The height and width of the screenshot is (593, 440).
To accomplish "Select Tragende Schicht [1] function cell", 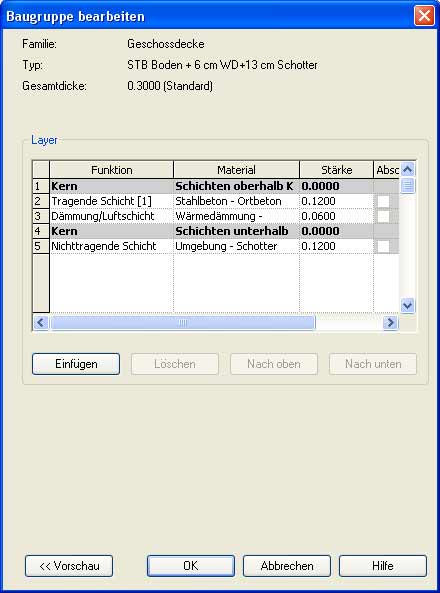I will [x=111, y=201].
